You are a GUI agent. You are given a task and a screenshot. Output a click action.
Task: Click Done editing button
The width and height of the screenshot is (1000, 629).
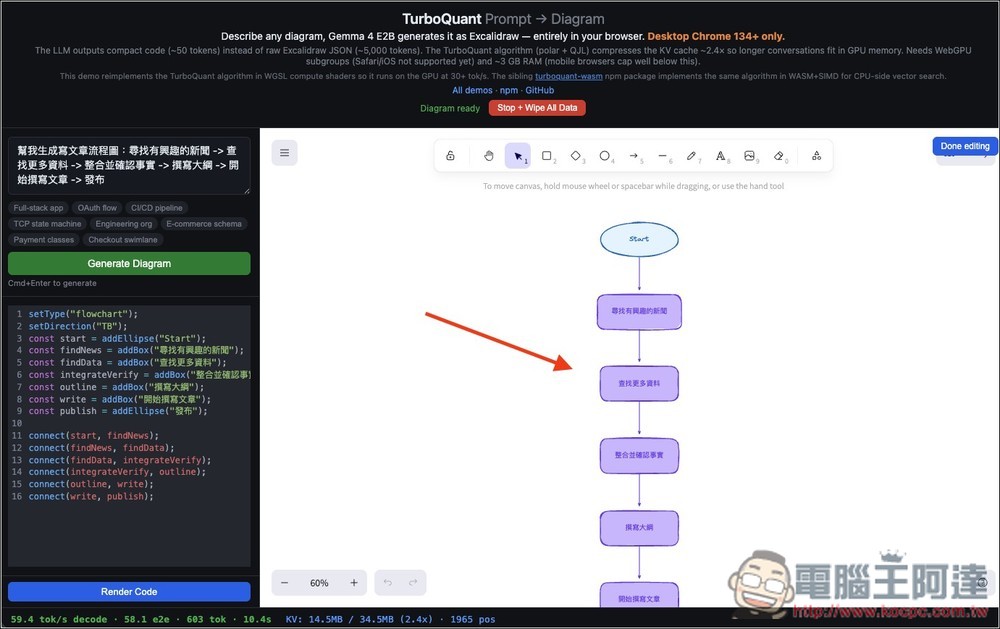point(965,146)
